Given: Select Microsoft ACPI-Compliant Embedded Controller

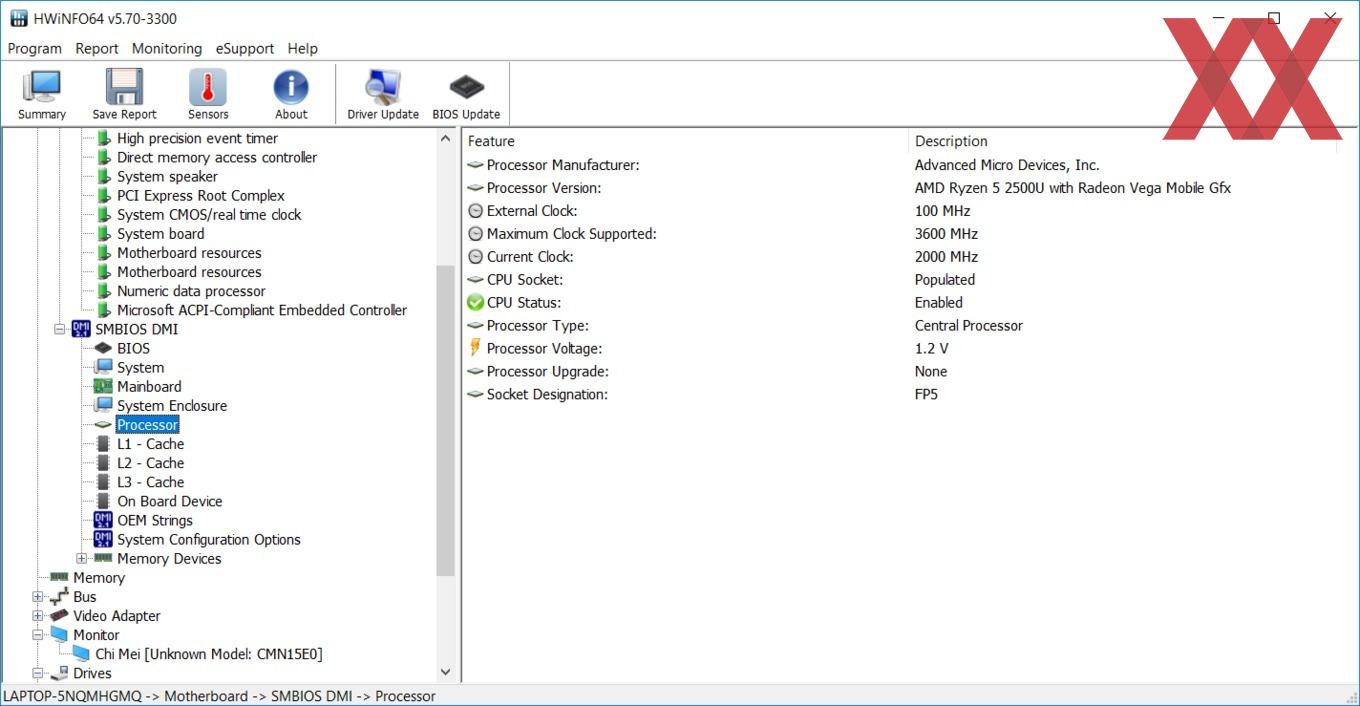Looking at the screenshot, I should [262, 310].
